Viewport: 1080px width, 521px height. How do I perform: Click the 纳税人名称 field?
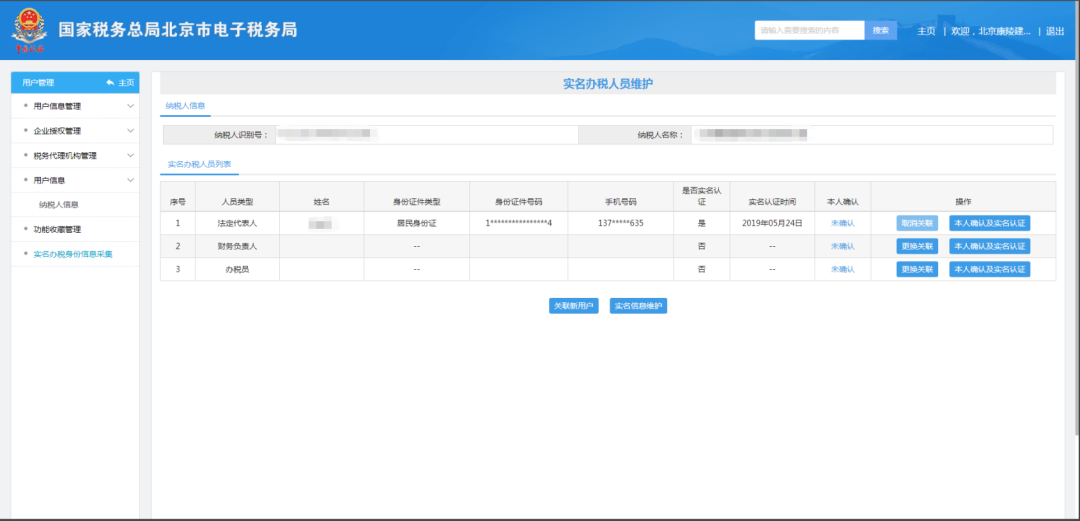871,135
